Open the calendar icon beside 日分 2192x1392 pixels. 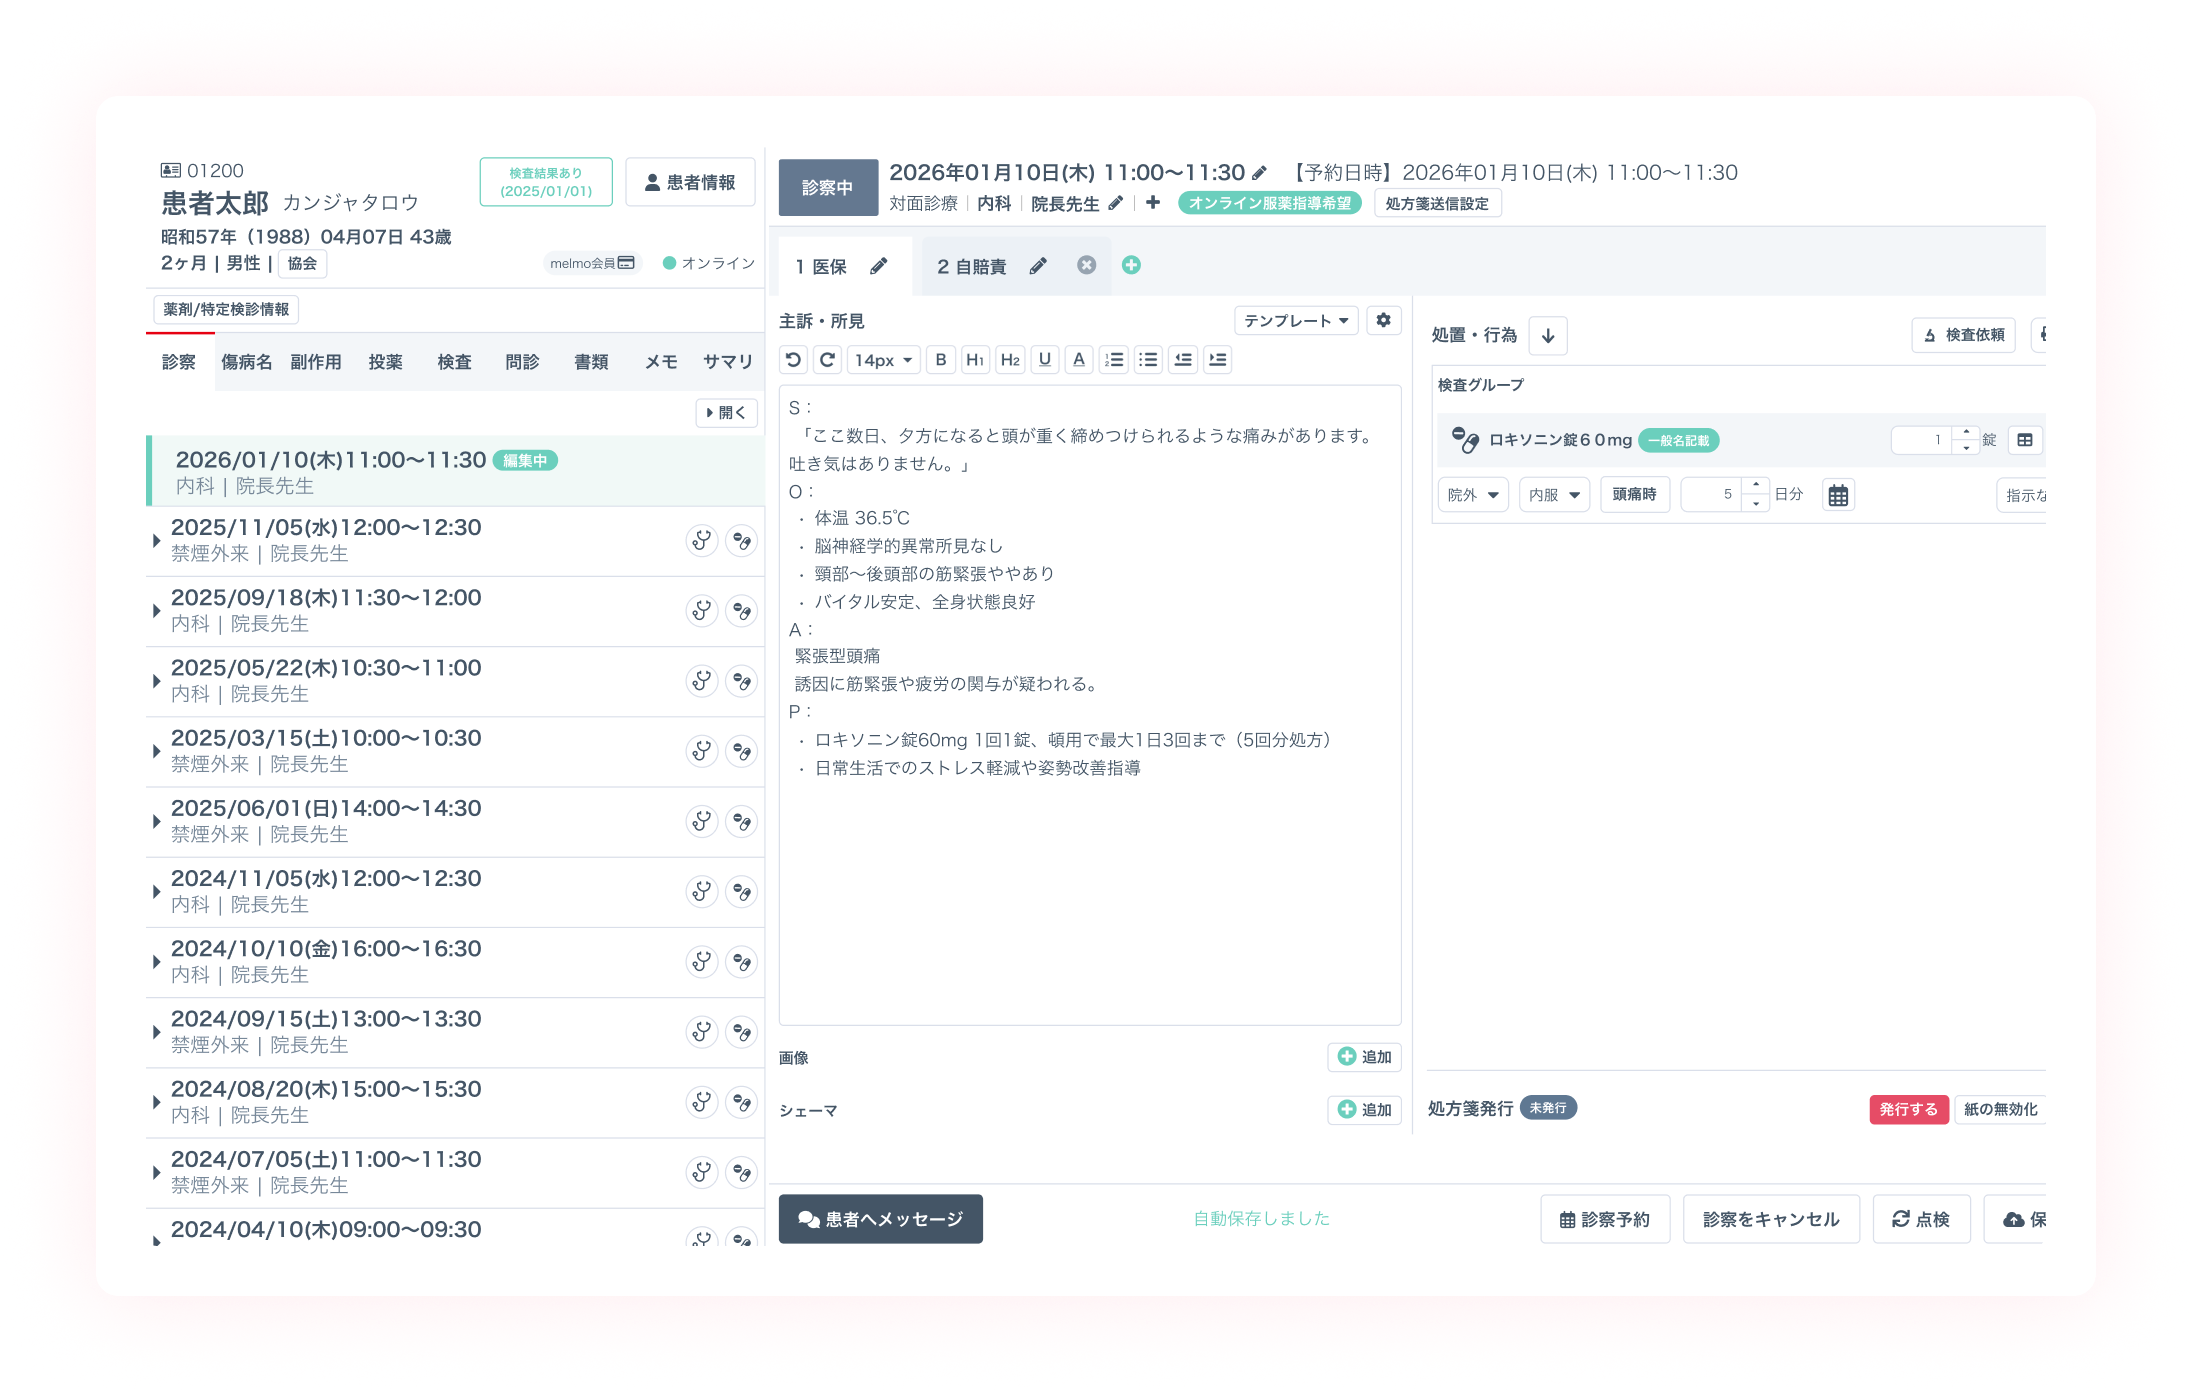1837,495
